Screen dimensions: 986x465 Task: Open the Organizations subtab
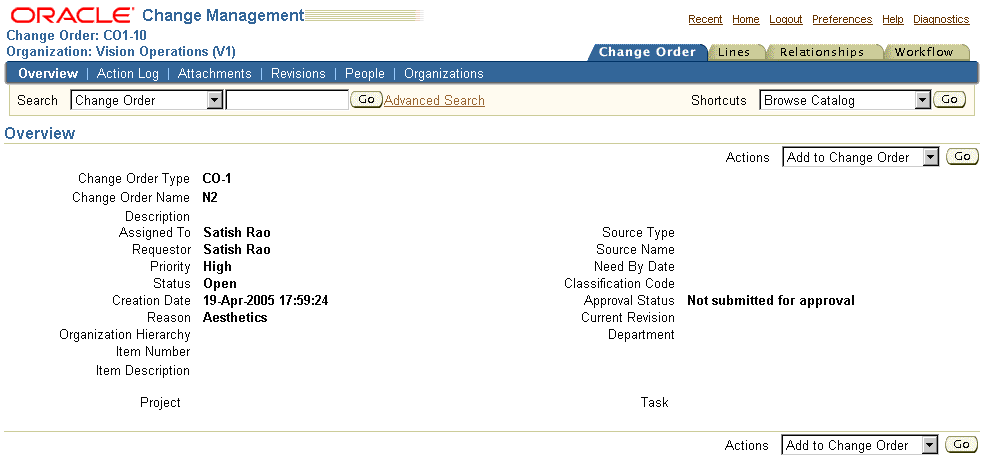pos(443,74)
